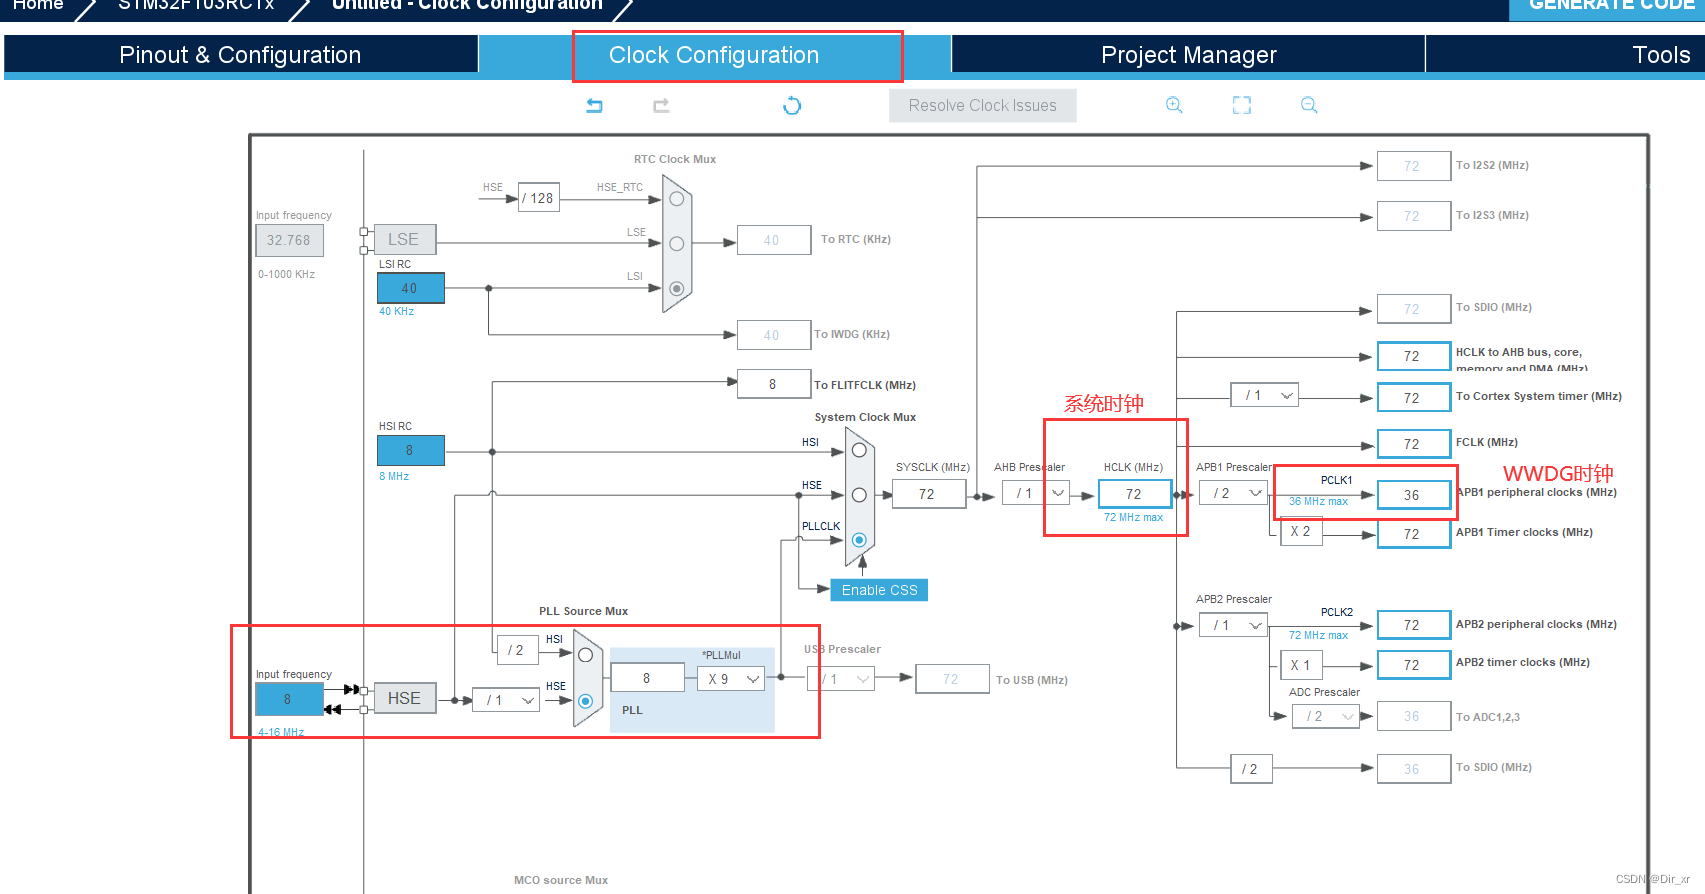Click the APB2 timer X 1 multiplier box
1705x894 pixels.
1301,665
